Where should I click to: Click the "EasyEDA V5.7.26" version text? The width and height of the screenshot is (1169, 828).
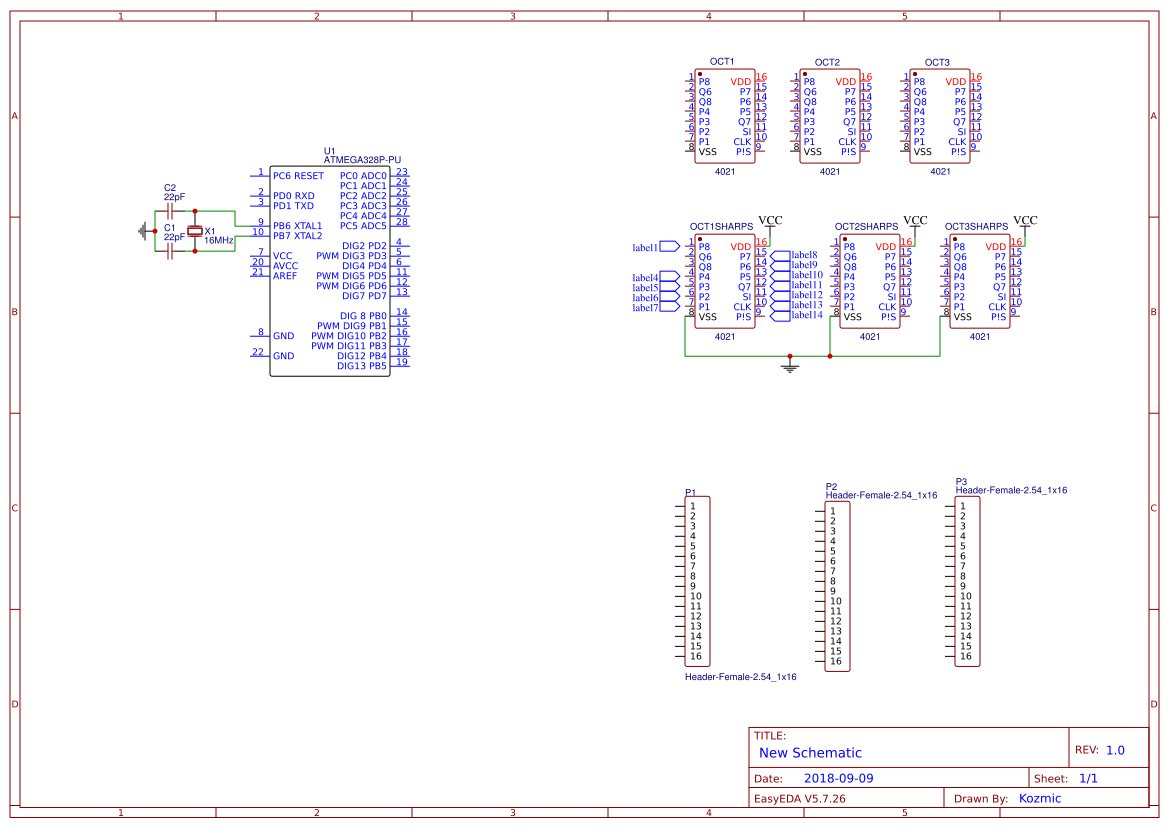[x=800, y=798]
